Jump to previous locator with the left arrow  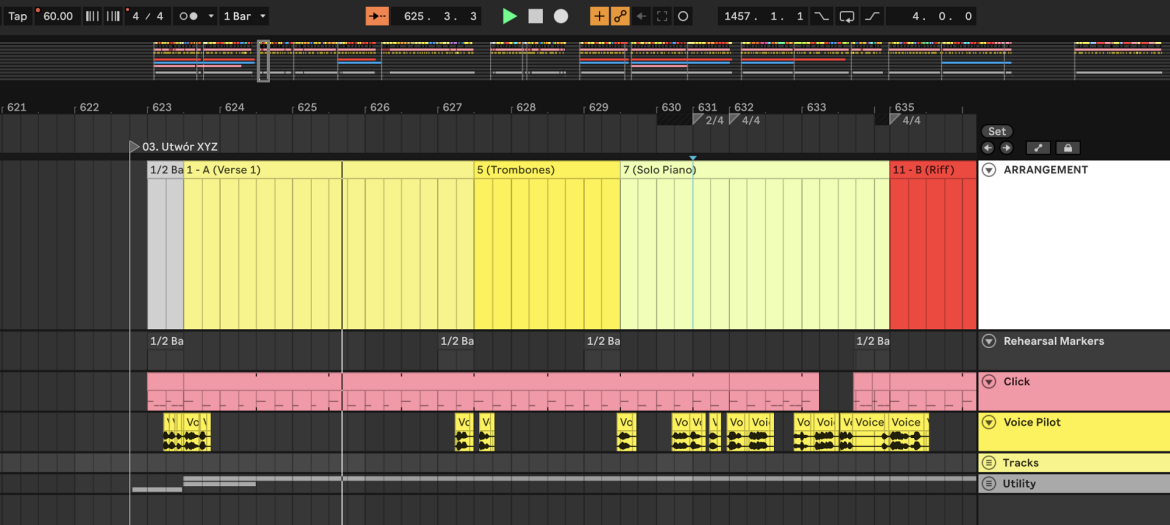tap(989, 148)
